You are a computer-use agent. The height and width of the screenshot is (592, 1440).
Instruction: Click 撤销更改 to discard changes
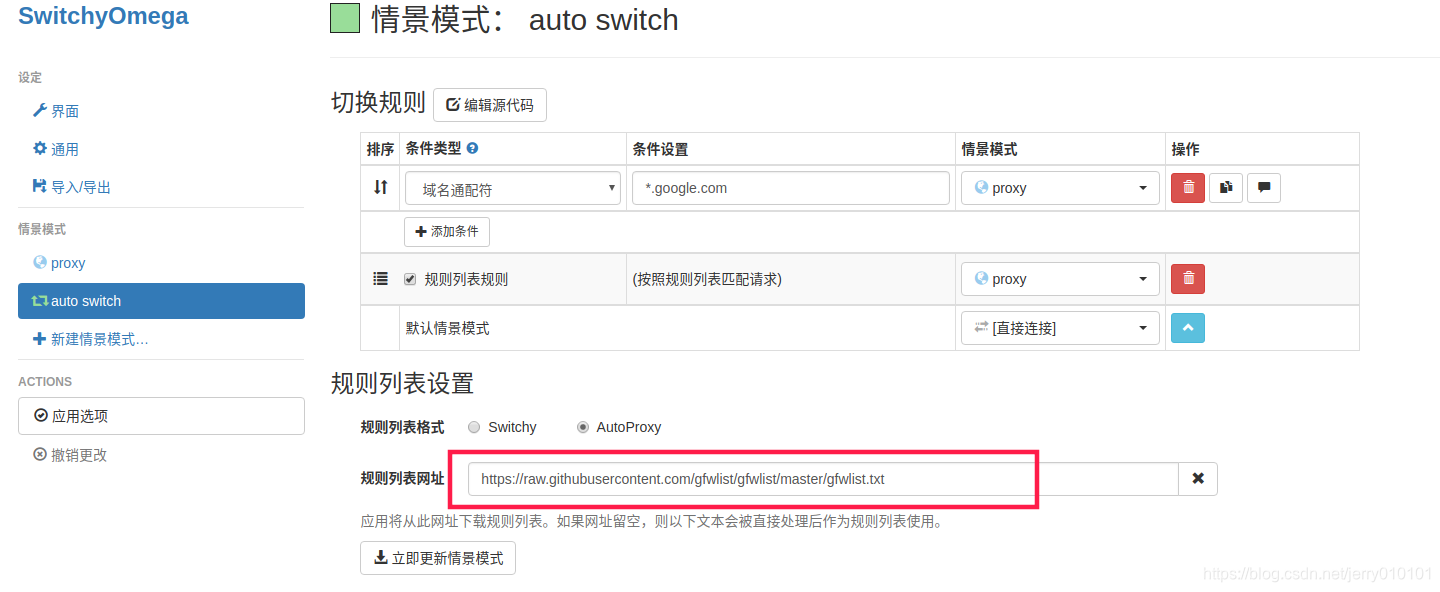click(70, 455)
